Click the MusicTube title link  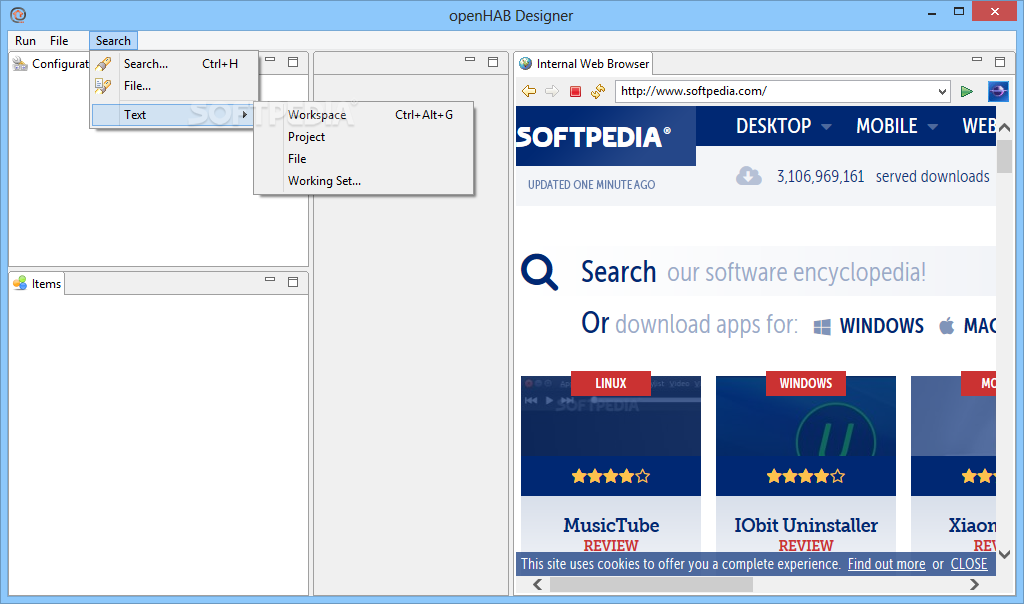tap(611, 525)
